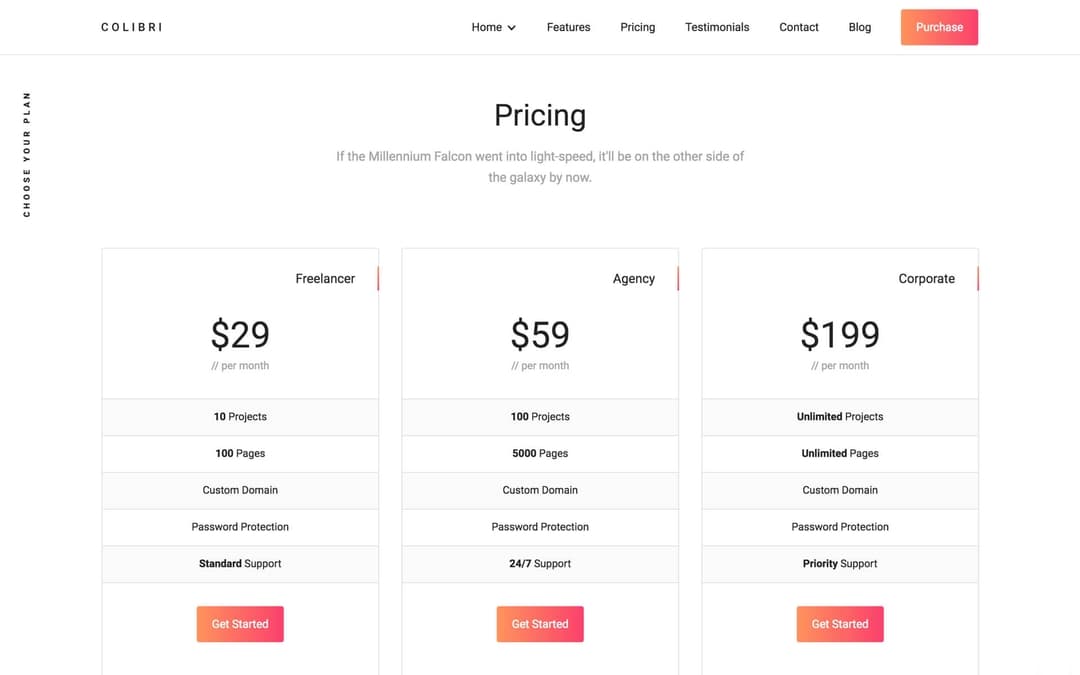Select the Corporate plan title
The image size is (1080, 675).
(926, 278)
